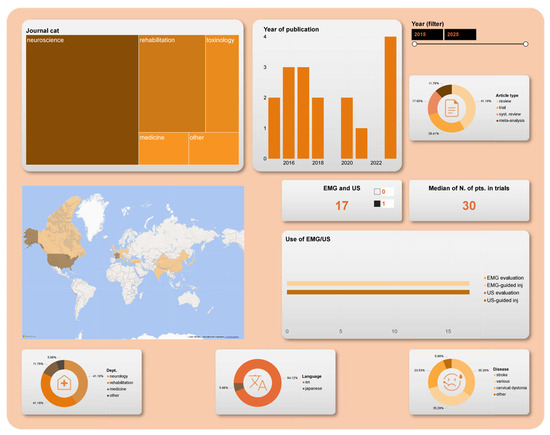Select the neuroscience treemap block
The image size is (550, 435).
[x=82, y=100]
